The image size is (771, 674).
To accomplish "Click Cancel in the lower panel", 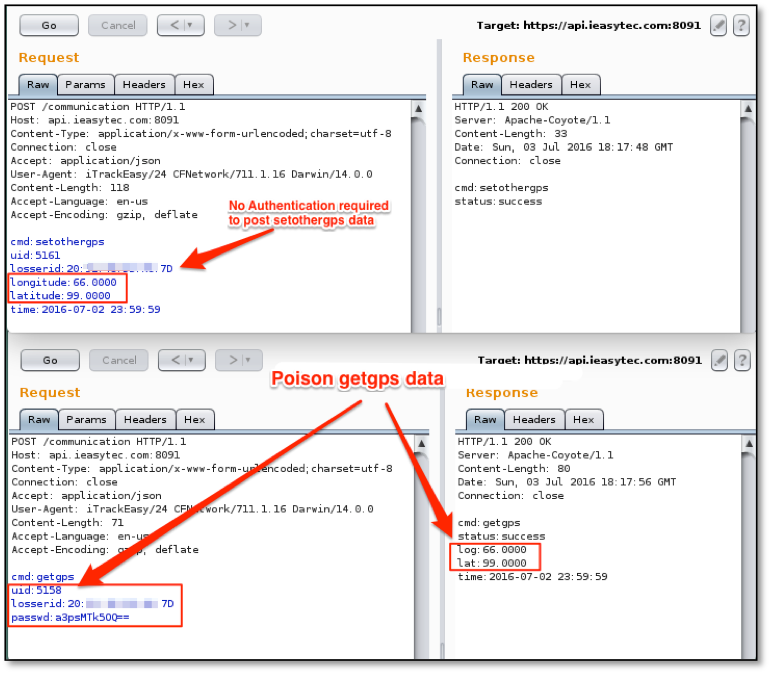I will [x=119, y=360].
